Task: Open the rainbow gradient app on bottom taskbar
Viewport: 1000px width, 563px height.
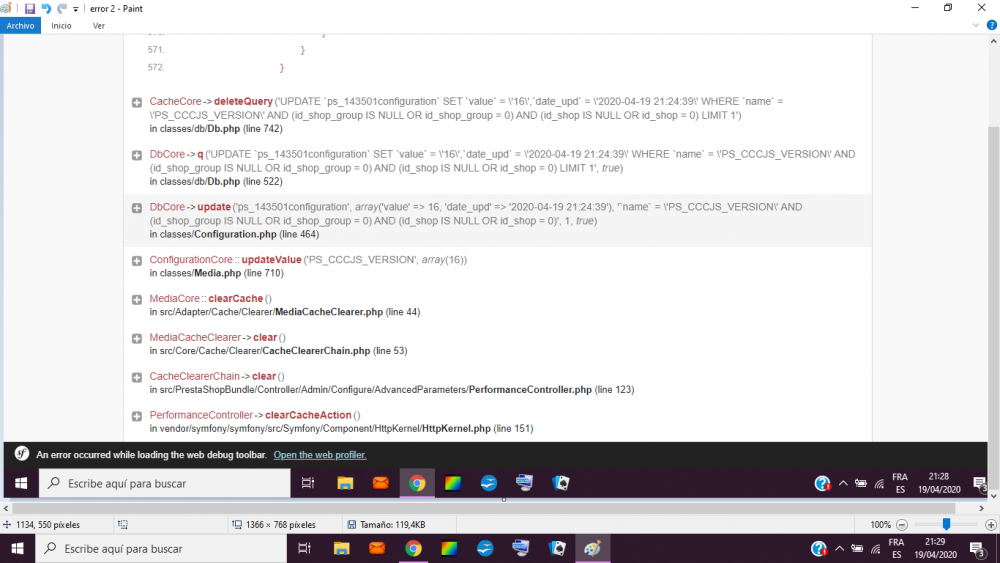Action: (449, 548)
